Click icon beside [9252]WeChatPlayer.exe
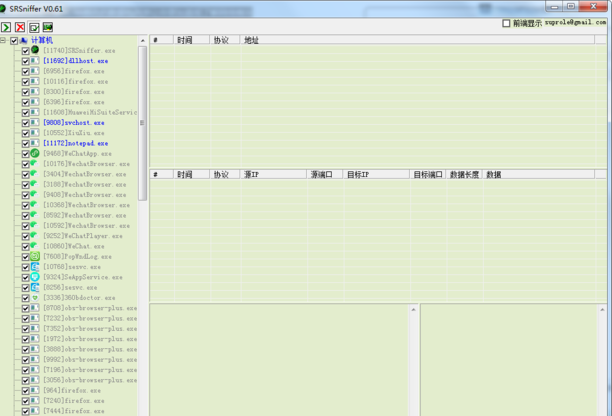612x416 pixels. coord(35,236)
